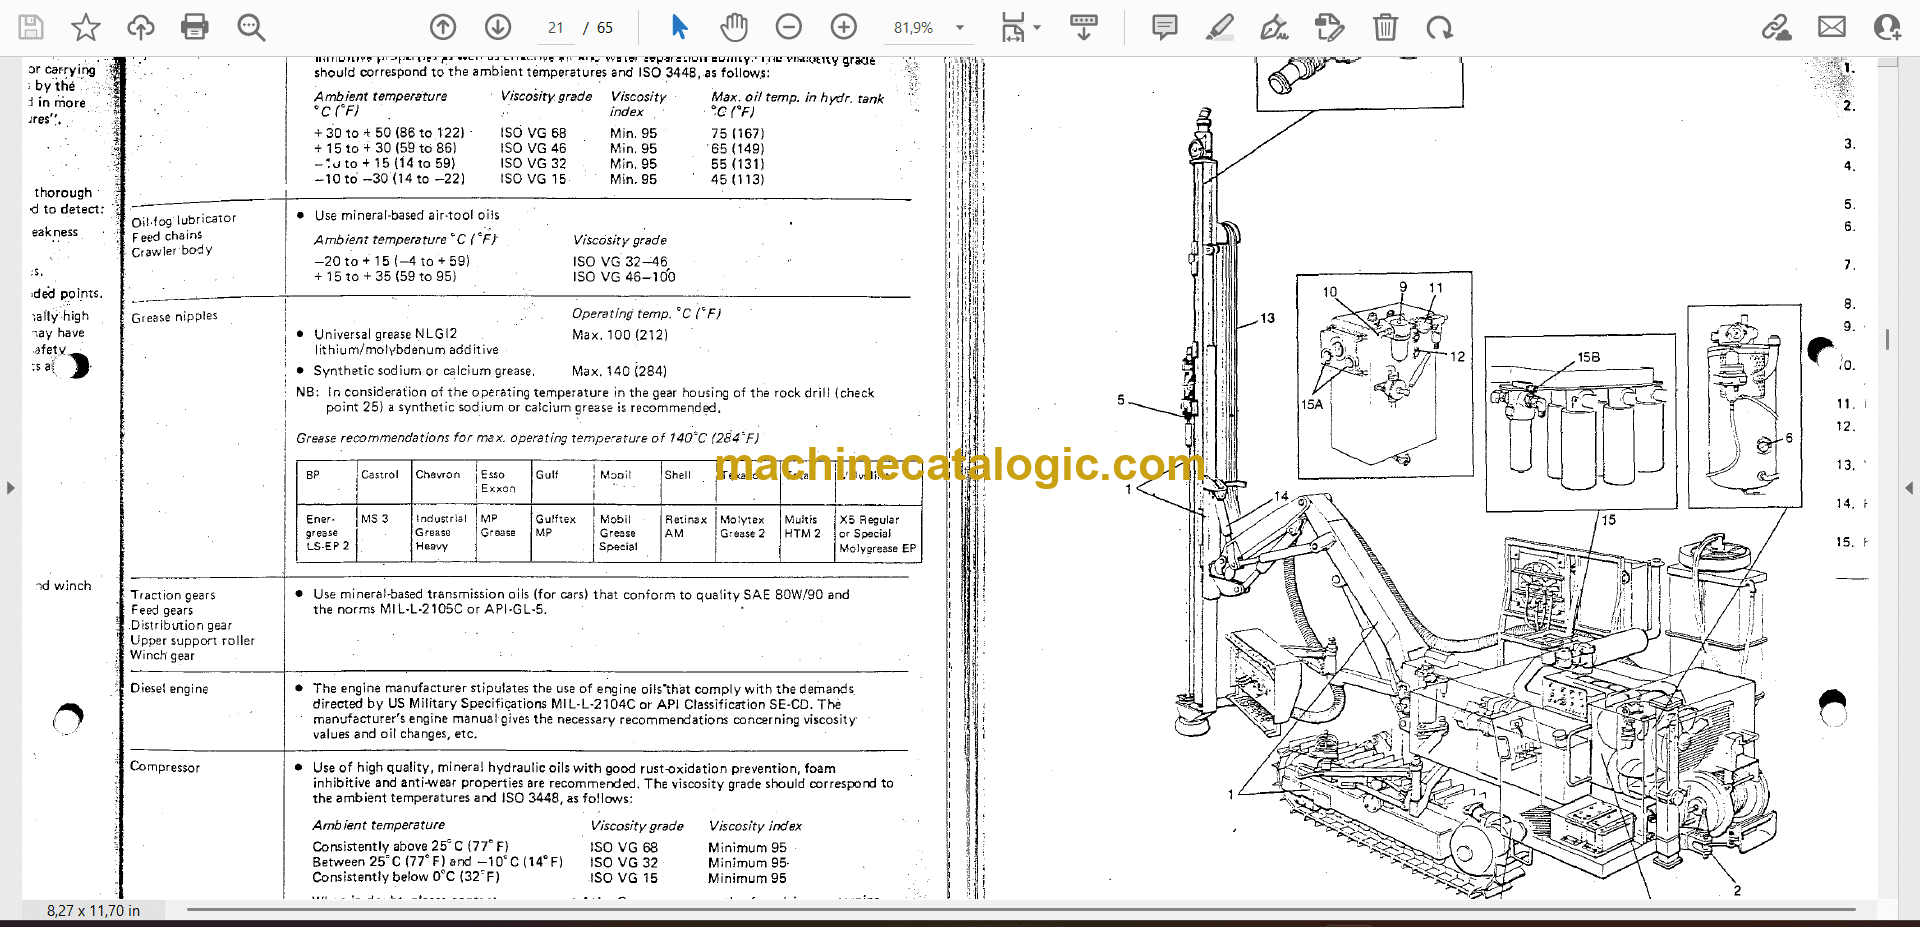Select the highlighter pen tool
The width and height of the screenshot is (1920, 927).
[1220, 27]
